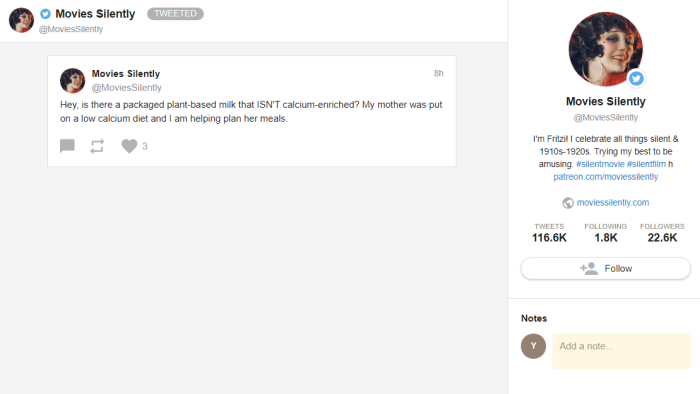Image resolution: width=700 pixels, height=394 pixels.
Task: Click the 8h tweet timestamp
Action: 438,73
